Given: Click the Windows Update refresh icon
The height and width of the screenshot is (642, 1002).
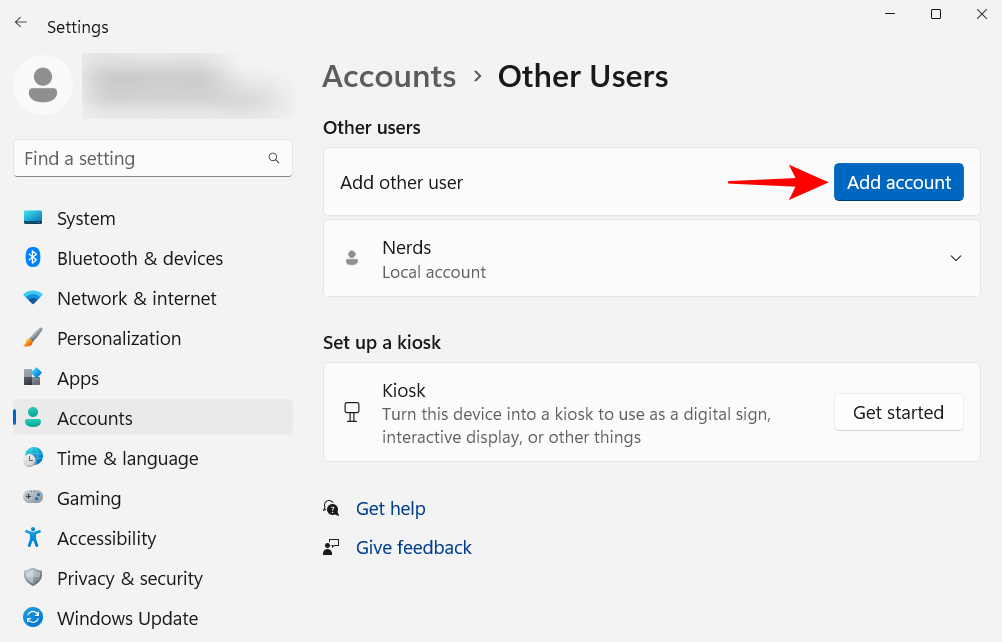Looking at the screenshot, I should coord(33,618).
